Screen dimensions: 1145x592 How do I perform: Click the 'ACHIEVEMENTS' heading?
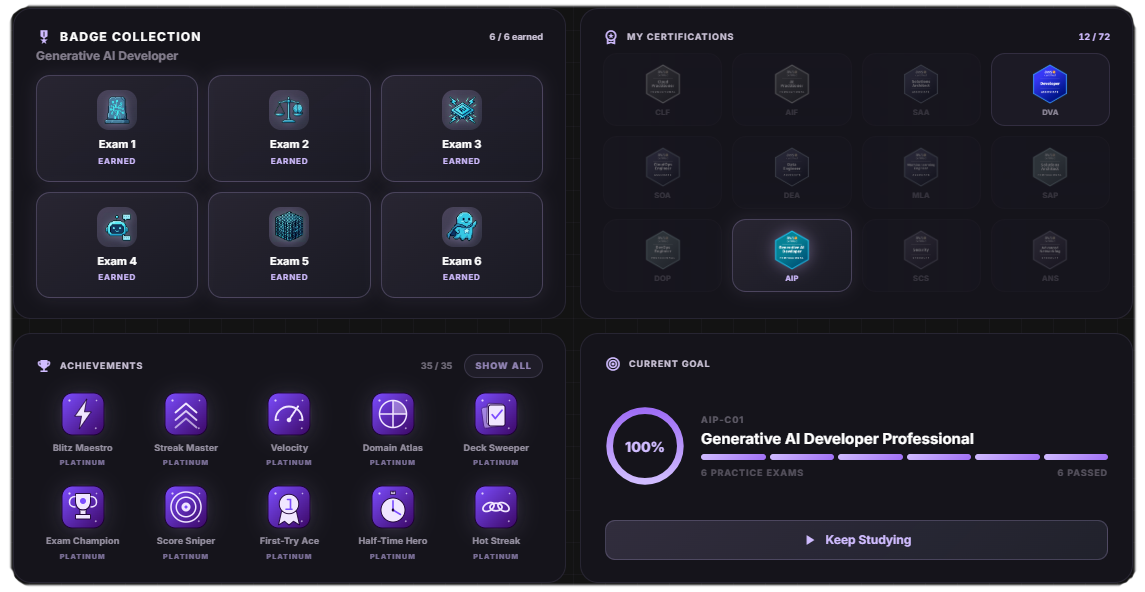tap(102, 366)
